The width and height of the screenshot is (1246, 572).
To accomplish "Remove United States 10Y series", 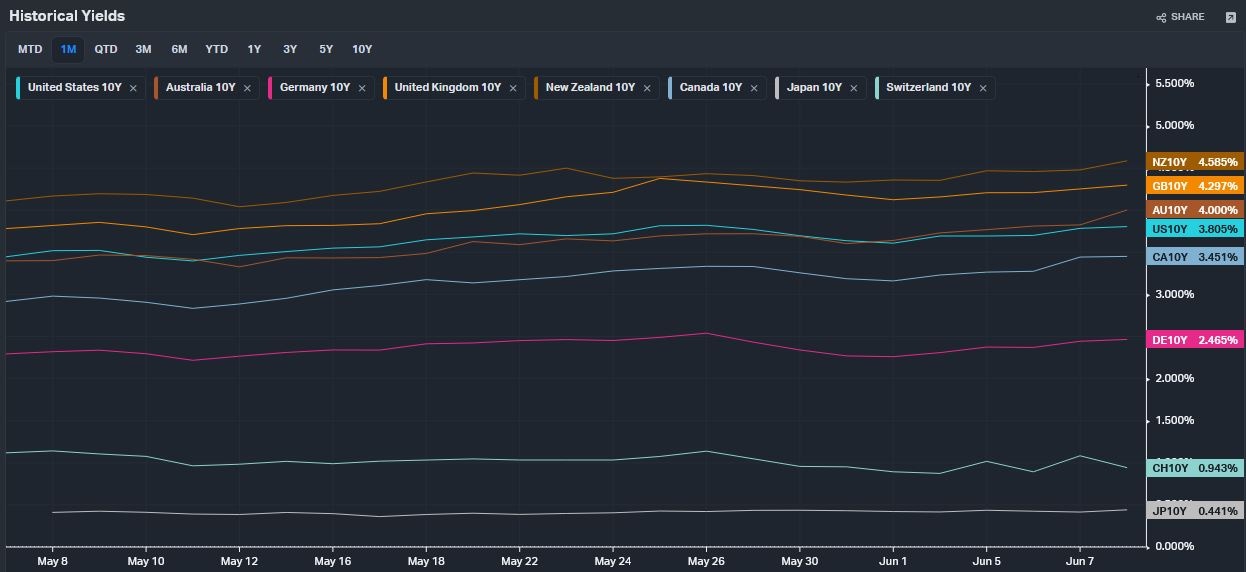I will [133, 88].
